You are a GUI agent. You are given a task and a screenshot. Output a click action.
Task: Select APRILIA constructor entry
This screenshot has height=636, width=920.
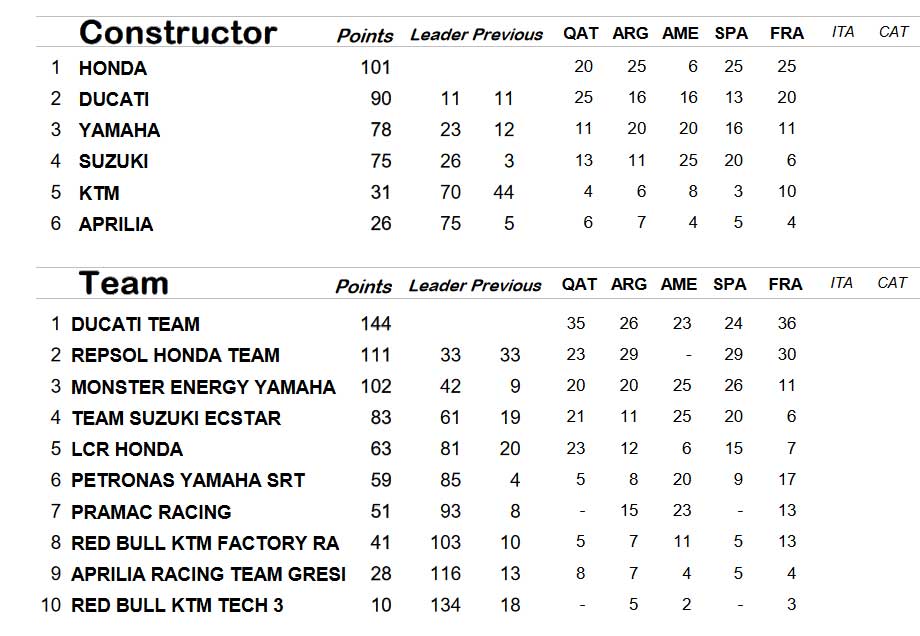(x=116, y=224)
